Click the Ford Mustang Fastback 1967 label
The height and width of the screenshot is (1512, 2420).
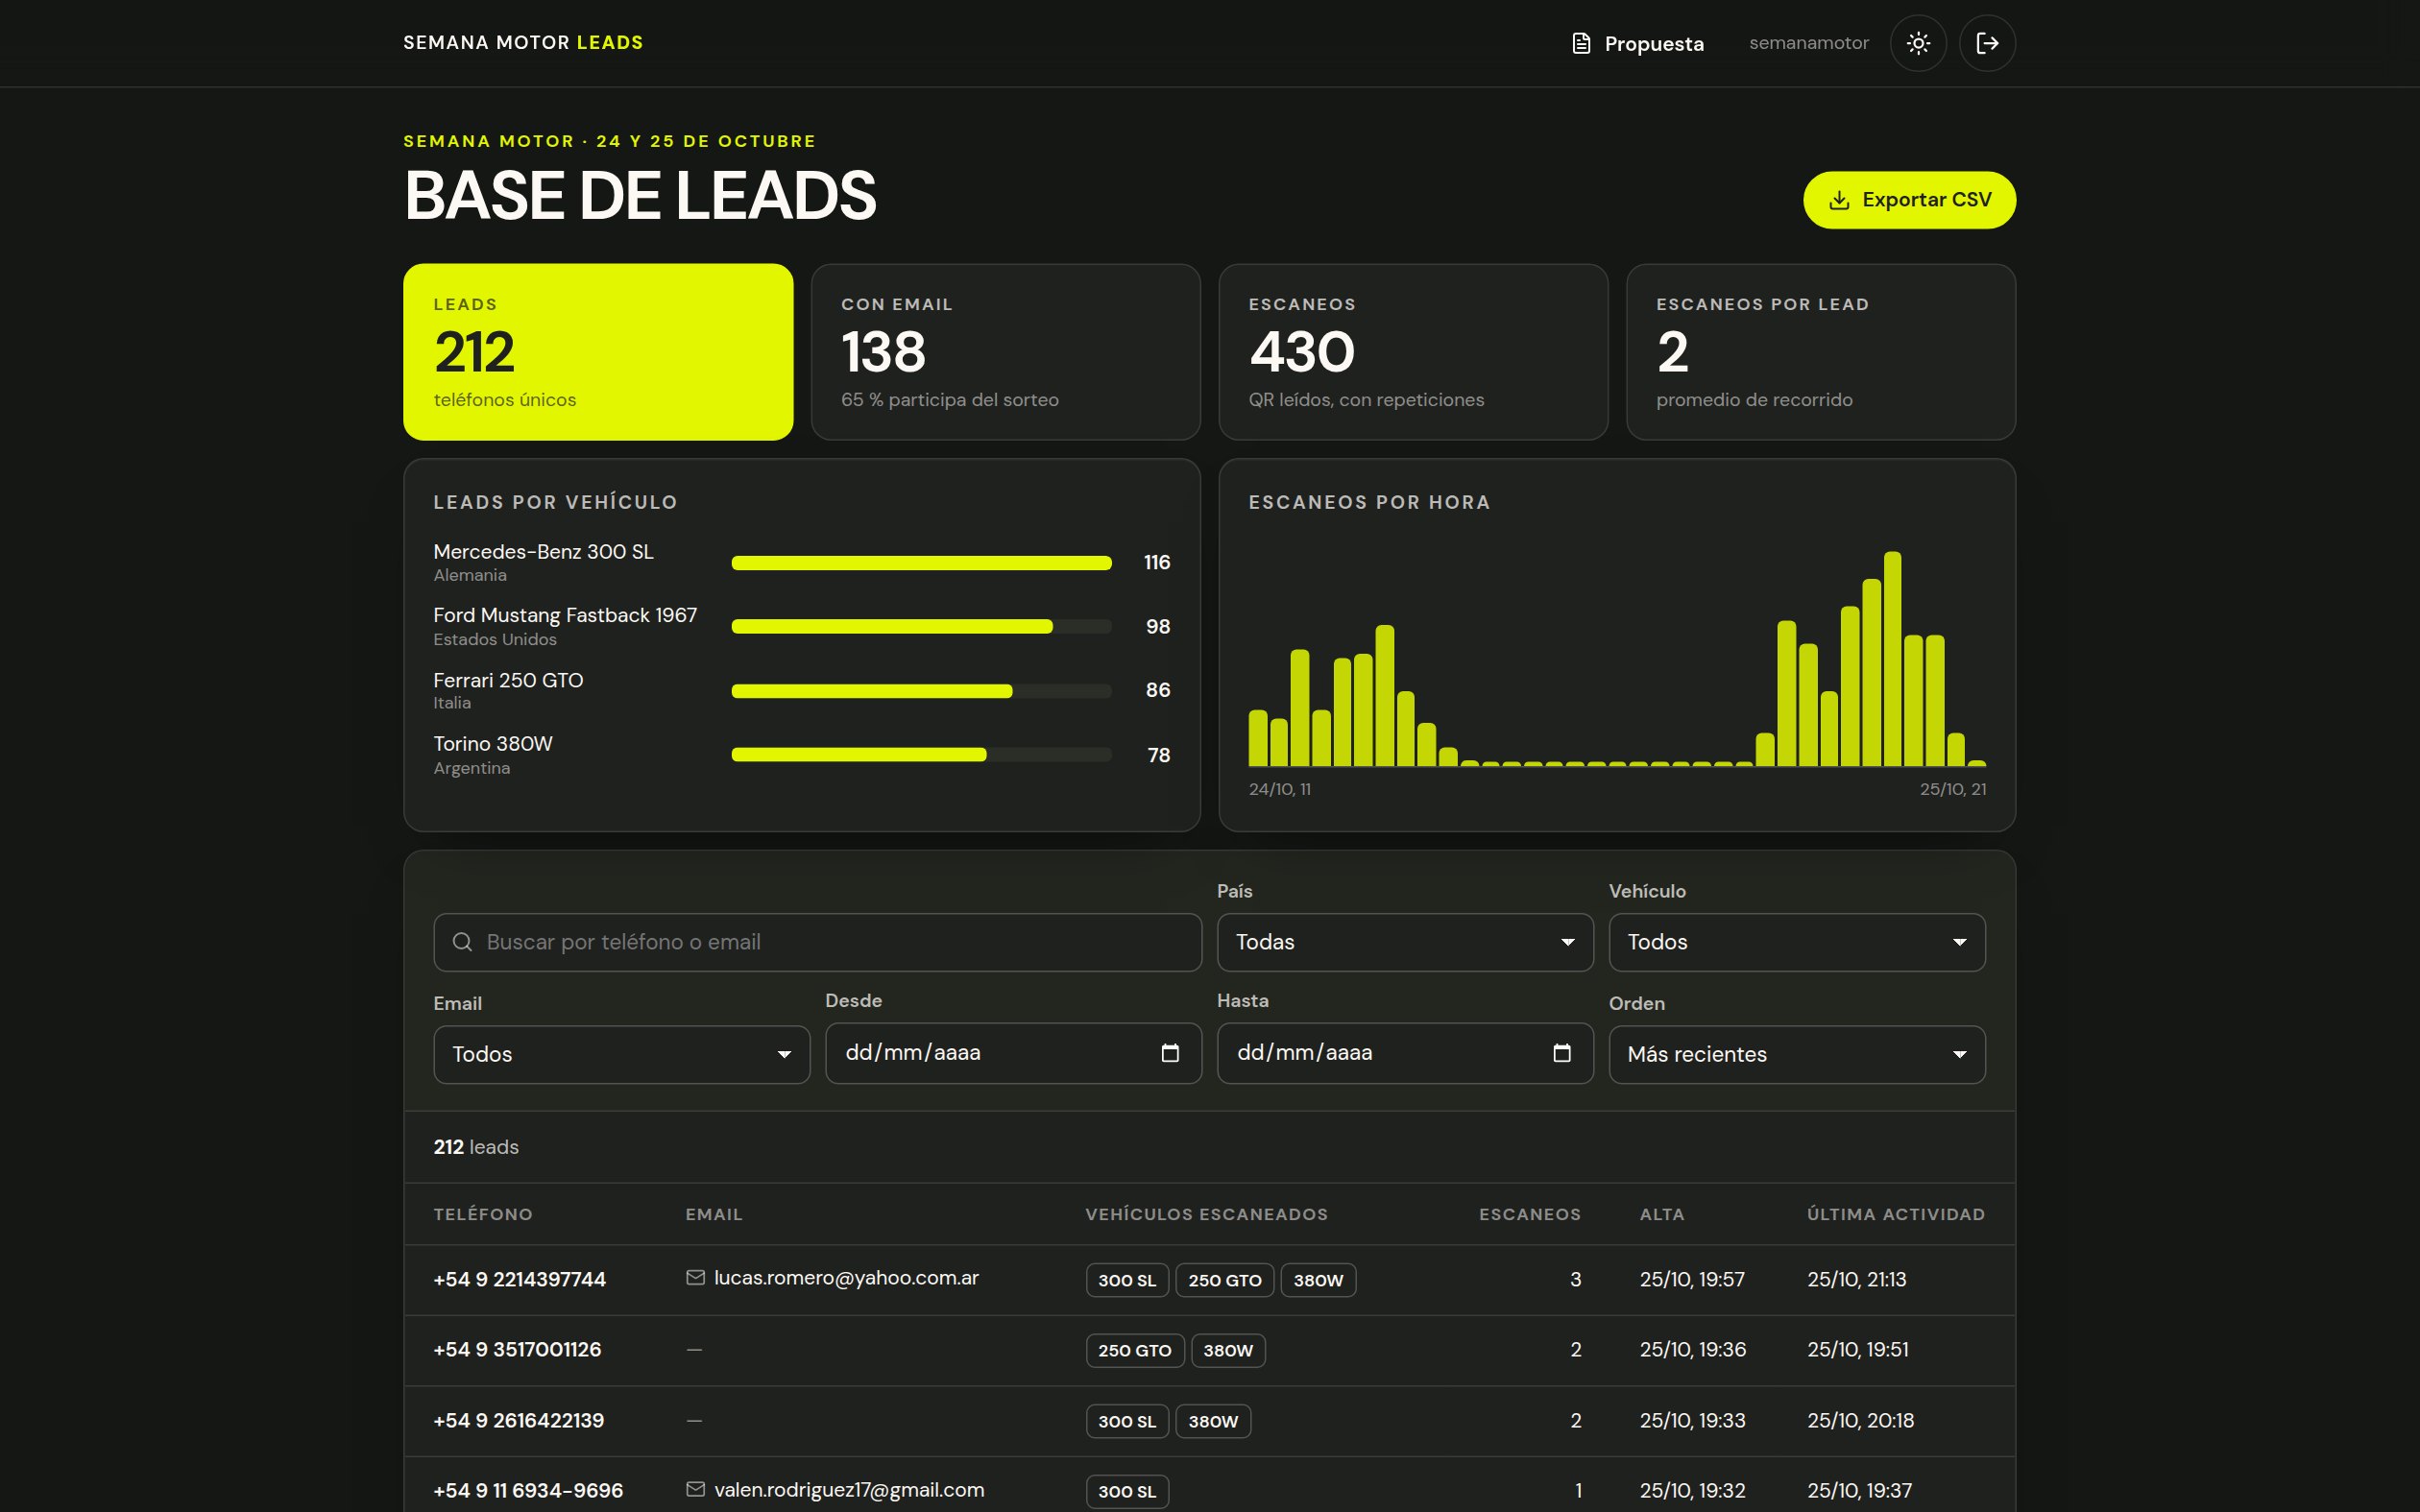tap(565, 615)
